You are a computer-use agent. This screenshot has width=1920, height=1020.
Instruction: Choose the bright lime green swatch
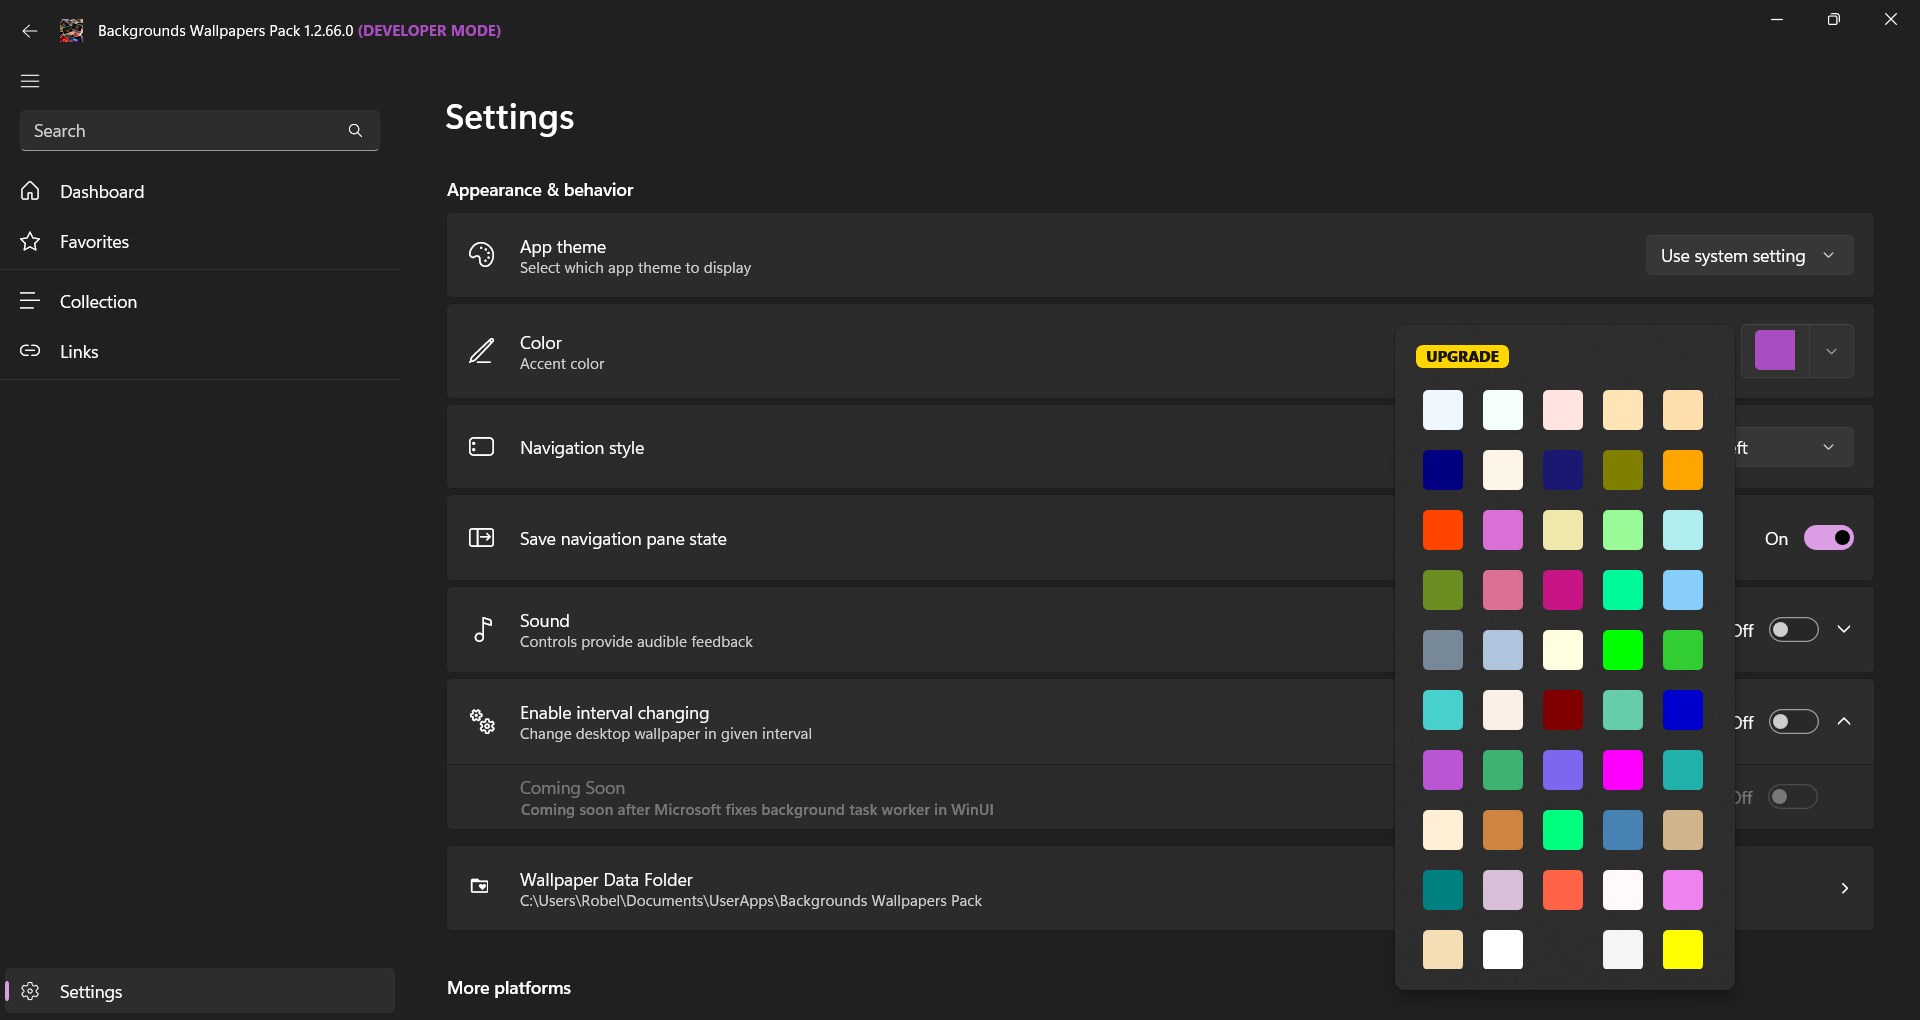pos(1623,650)
